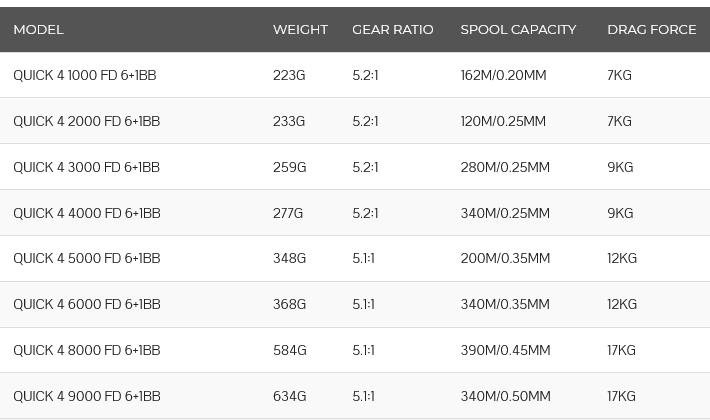Click the QUICK 4 9000 FD model cell
The image size is (710, 420).
click(x=86, y=397)
